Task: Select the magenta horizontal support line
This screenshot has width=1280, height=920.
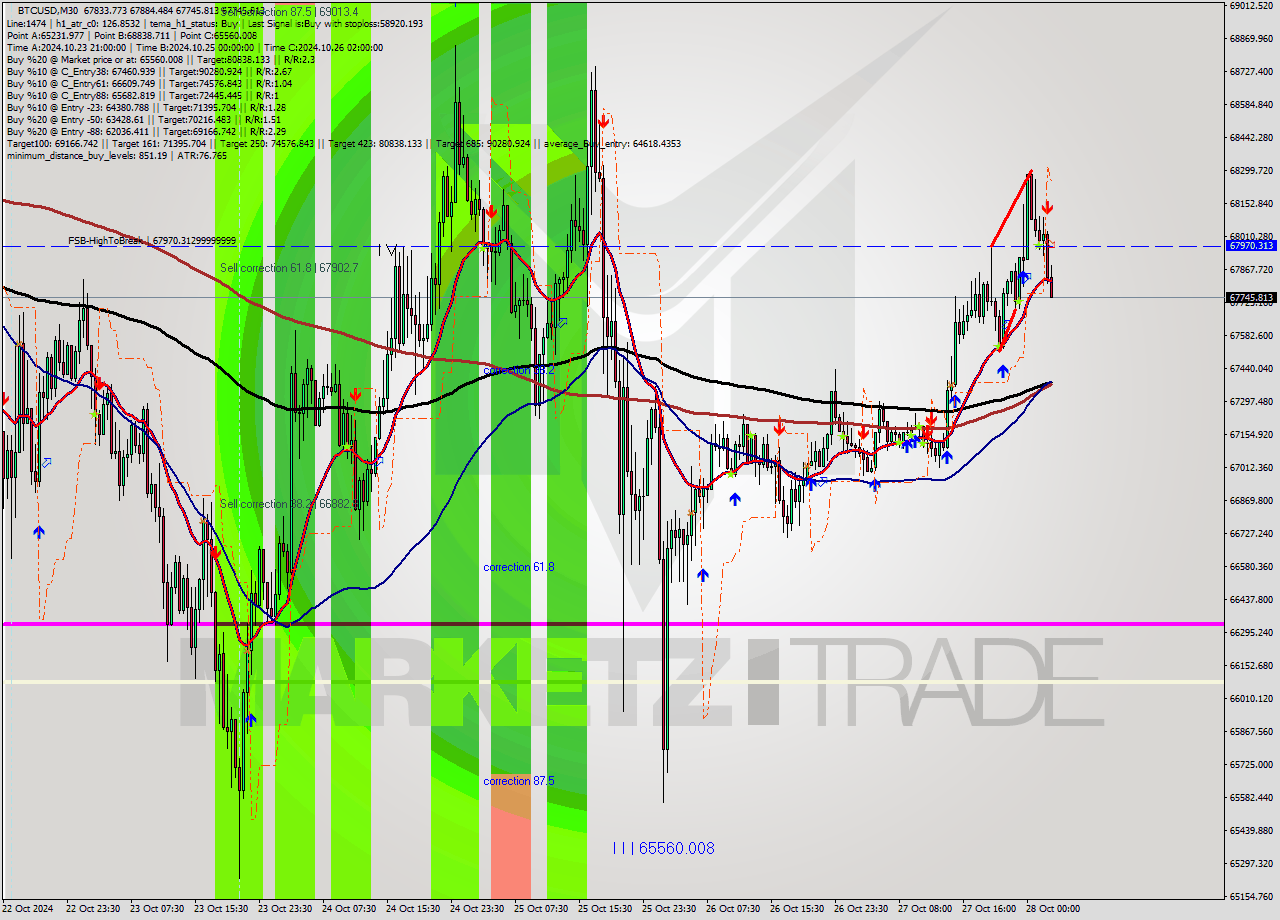Action: [612, 624]
